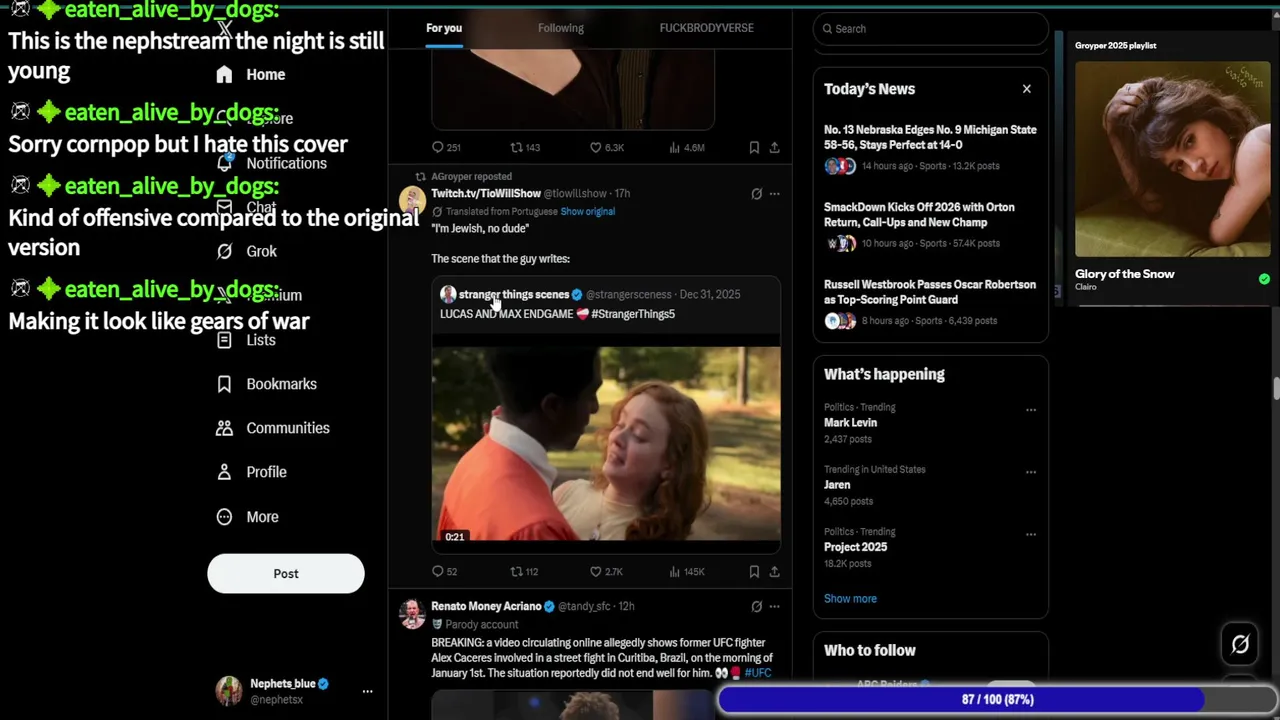
Task: Open Russell Westbrook Passes Oscar Robertson news
Action: (930, 302)
